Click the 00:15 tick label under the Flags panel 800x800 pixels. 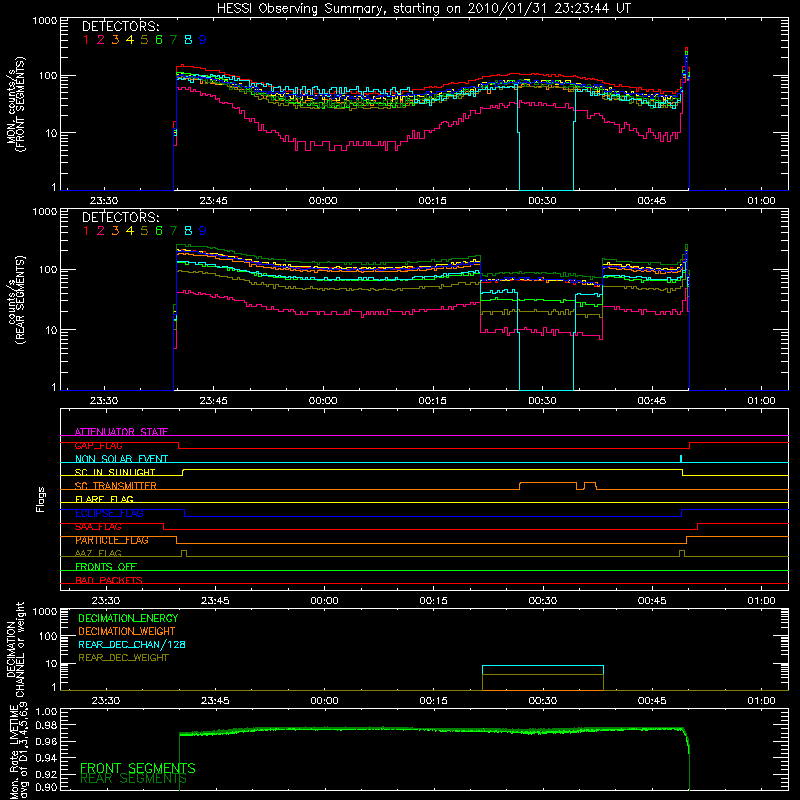pos(434,601)
